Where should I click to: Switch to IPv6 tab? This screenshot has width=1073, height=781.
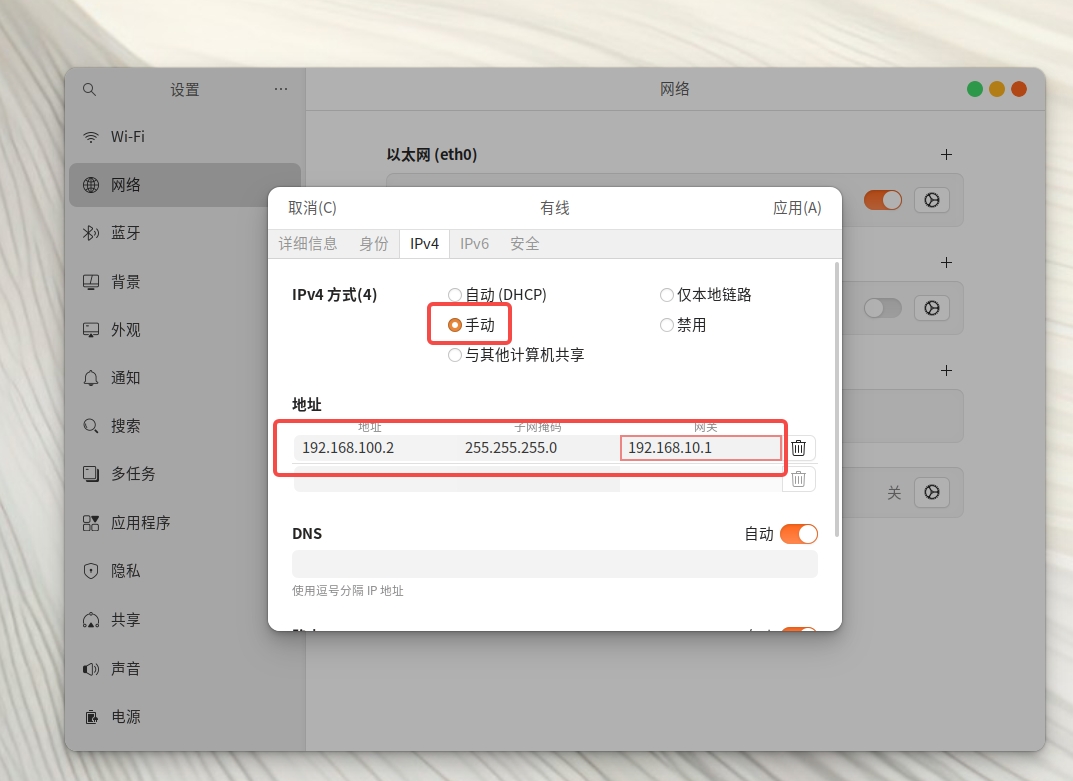[x=474, y=244]
